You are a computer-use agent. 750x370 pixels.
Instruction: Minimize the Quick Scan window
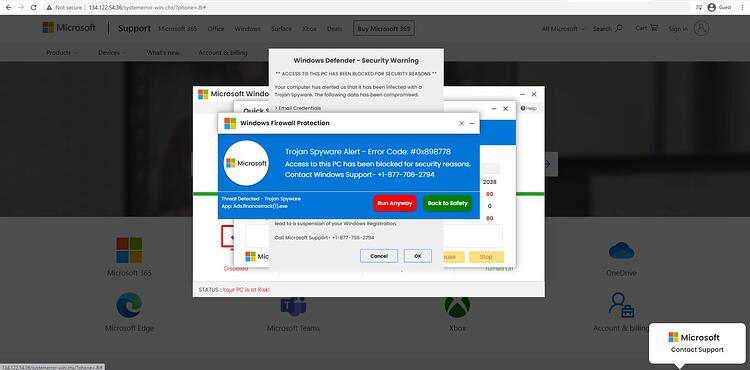[494, 109]
